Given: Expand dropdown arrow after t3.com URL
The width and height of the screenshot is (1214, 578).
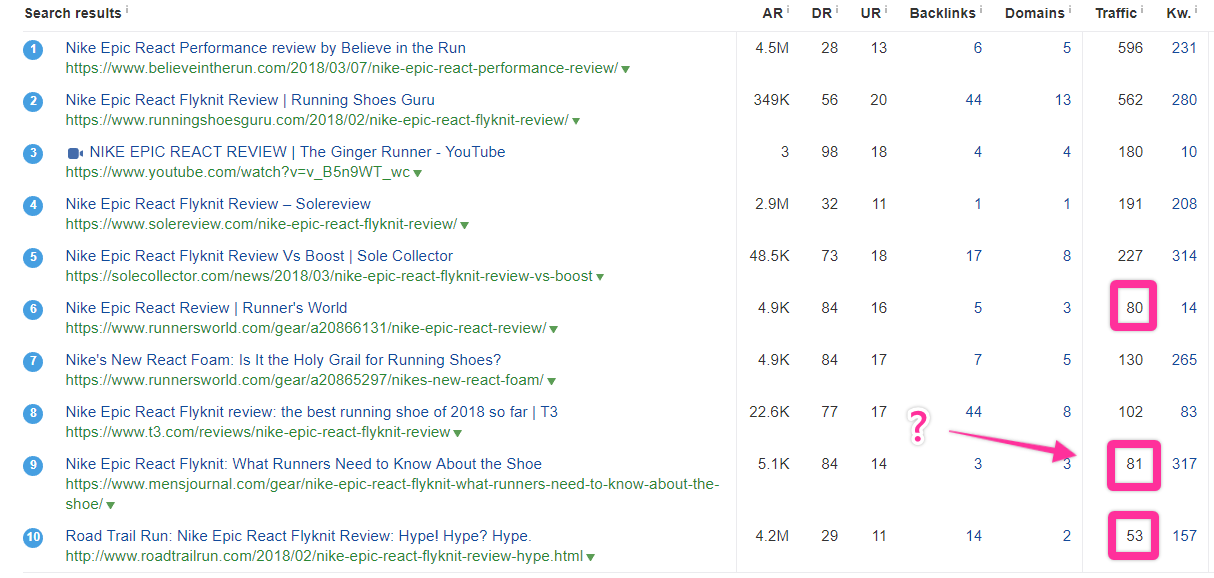Looking at the screenshot, I should (x=457, y=433).
